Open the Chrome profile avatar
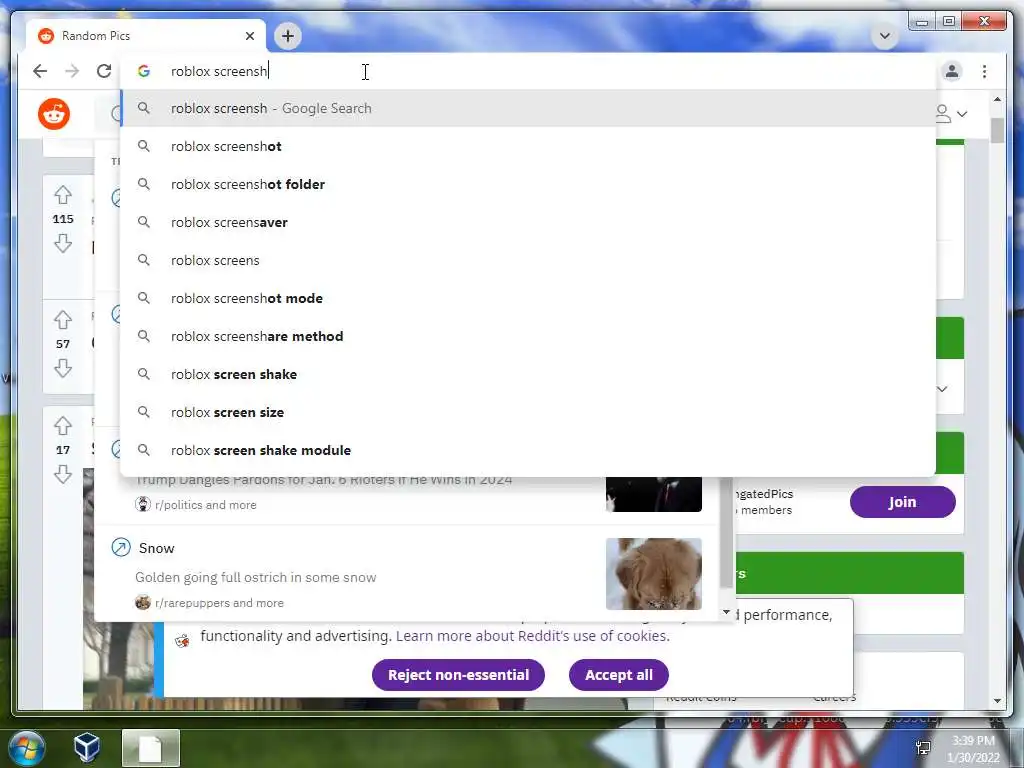Viewport: 1024px width, 768px height. [952, 71]
